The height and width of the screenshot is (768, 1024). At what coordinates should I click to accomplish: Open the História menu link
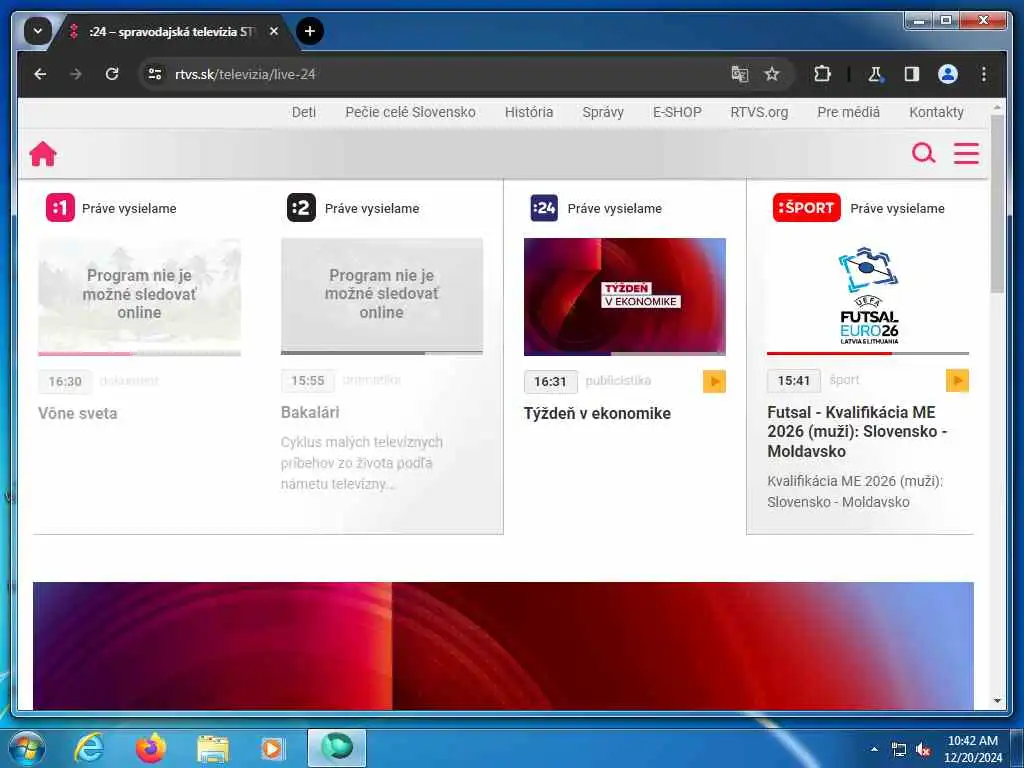(x=529, y=112)
